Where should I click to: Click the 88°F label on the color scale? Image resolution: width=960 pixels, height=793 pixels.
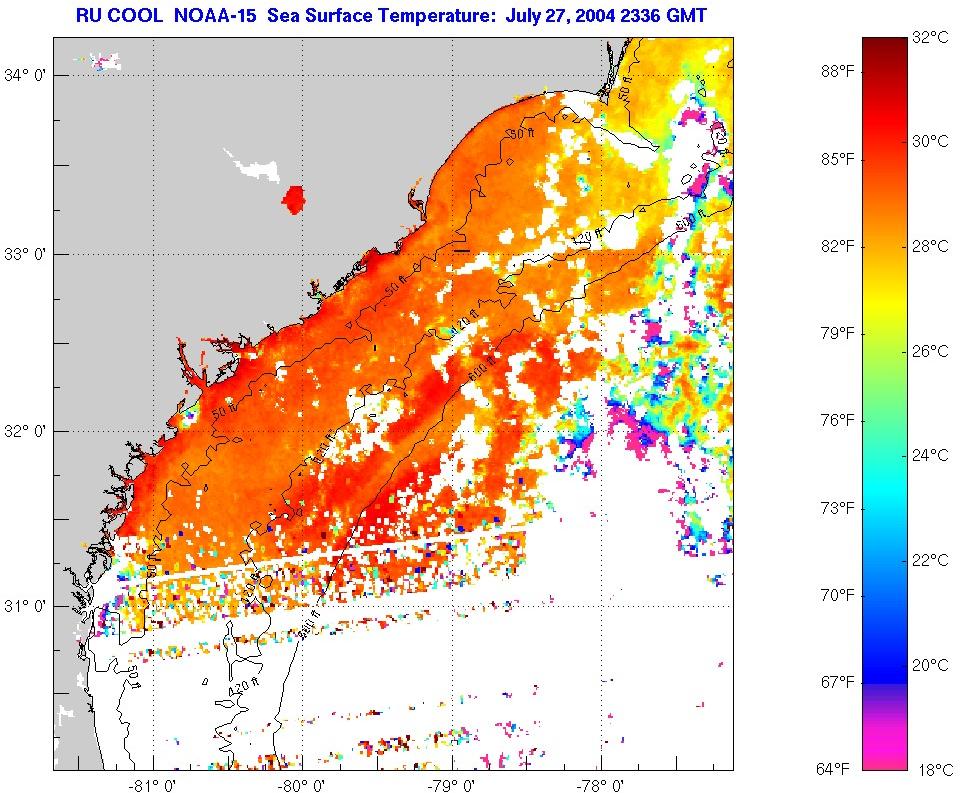[837, 72]
